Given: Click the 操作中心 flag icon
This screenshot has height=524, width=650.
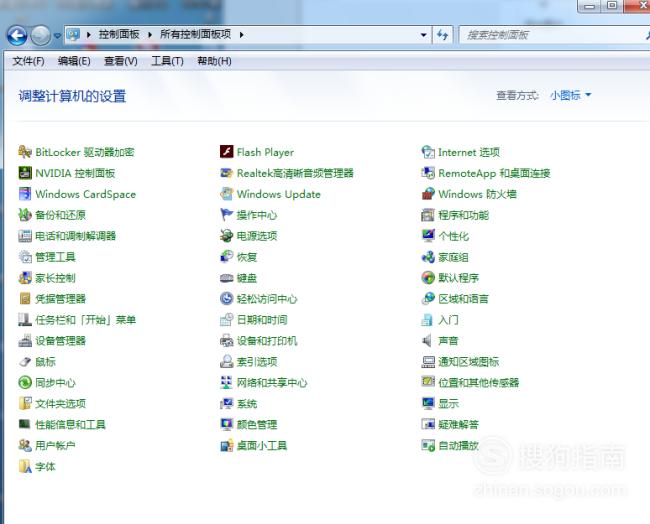Looking at the screenshot, I should [226, 215].
